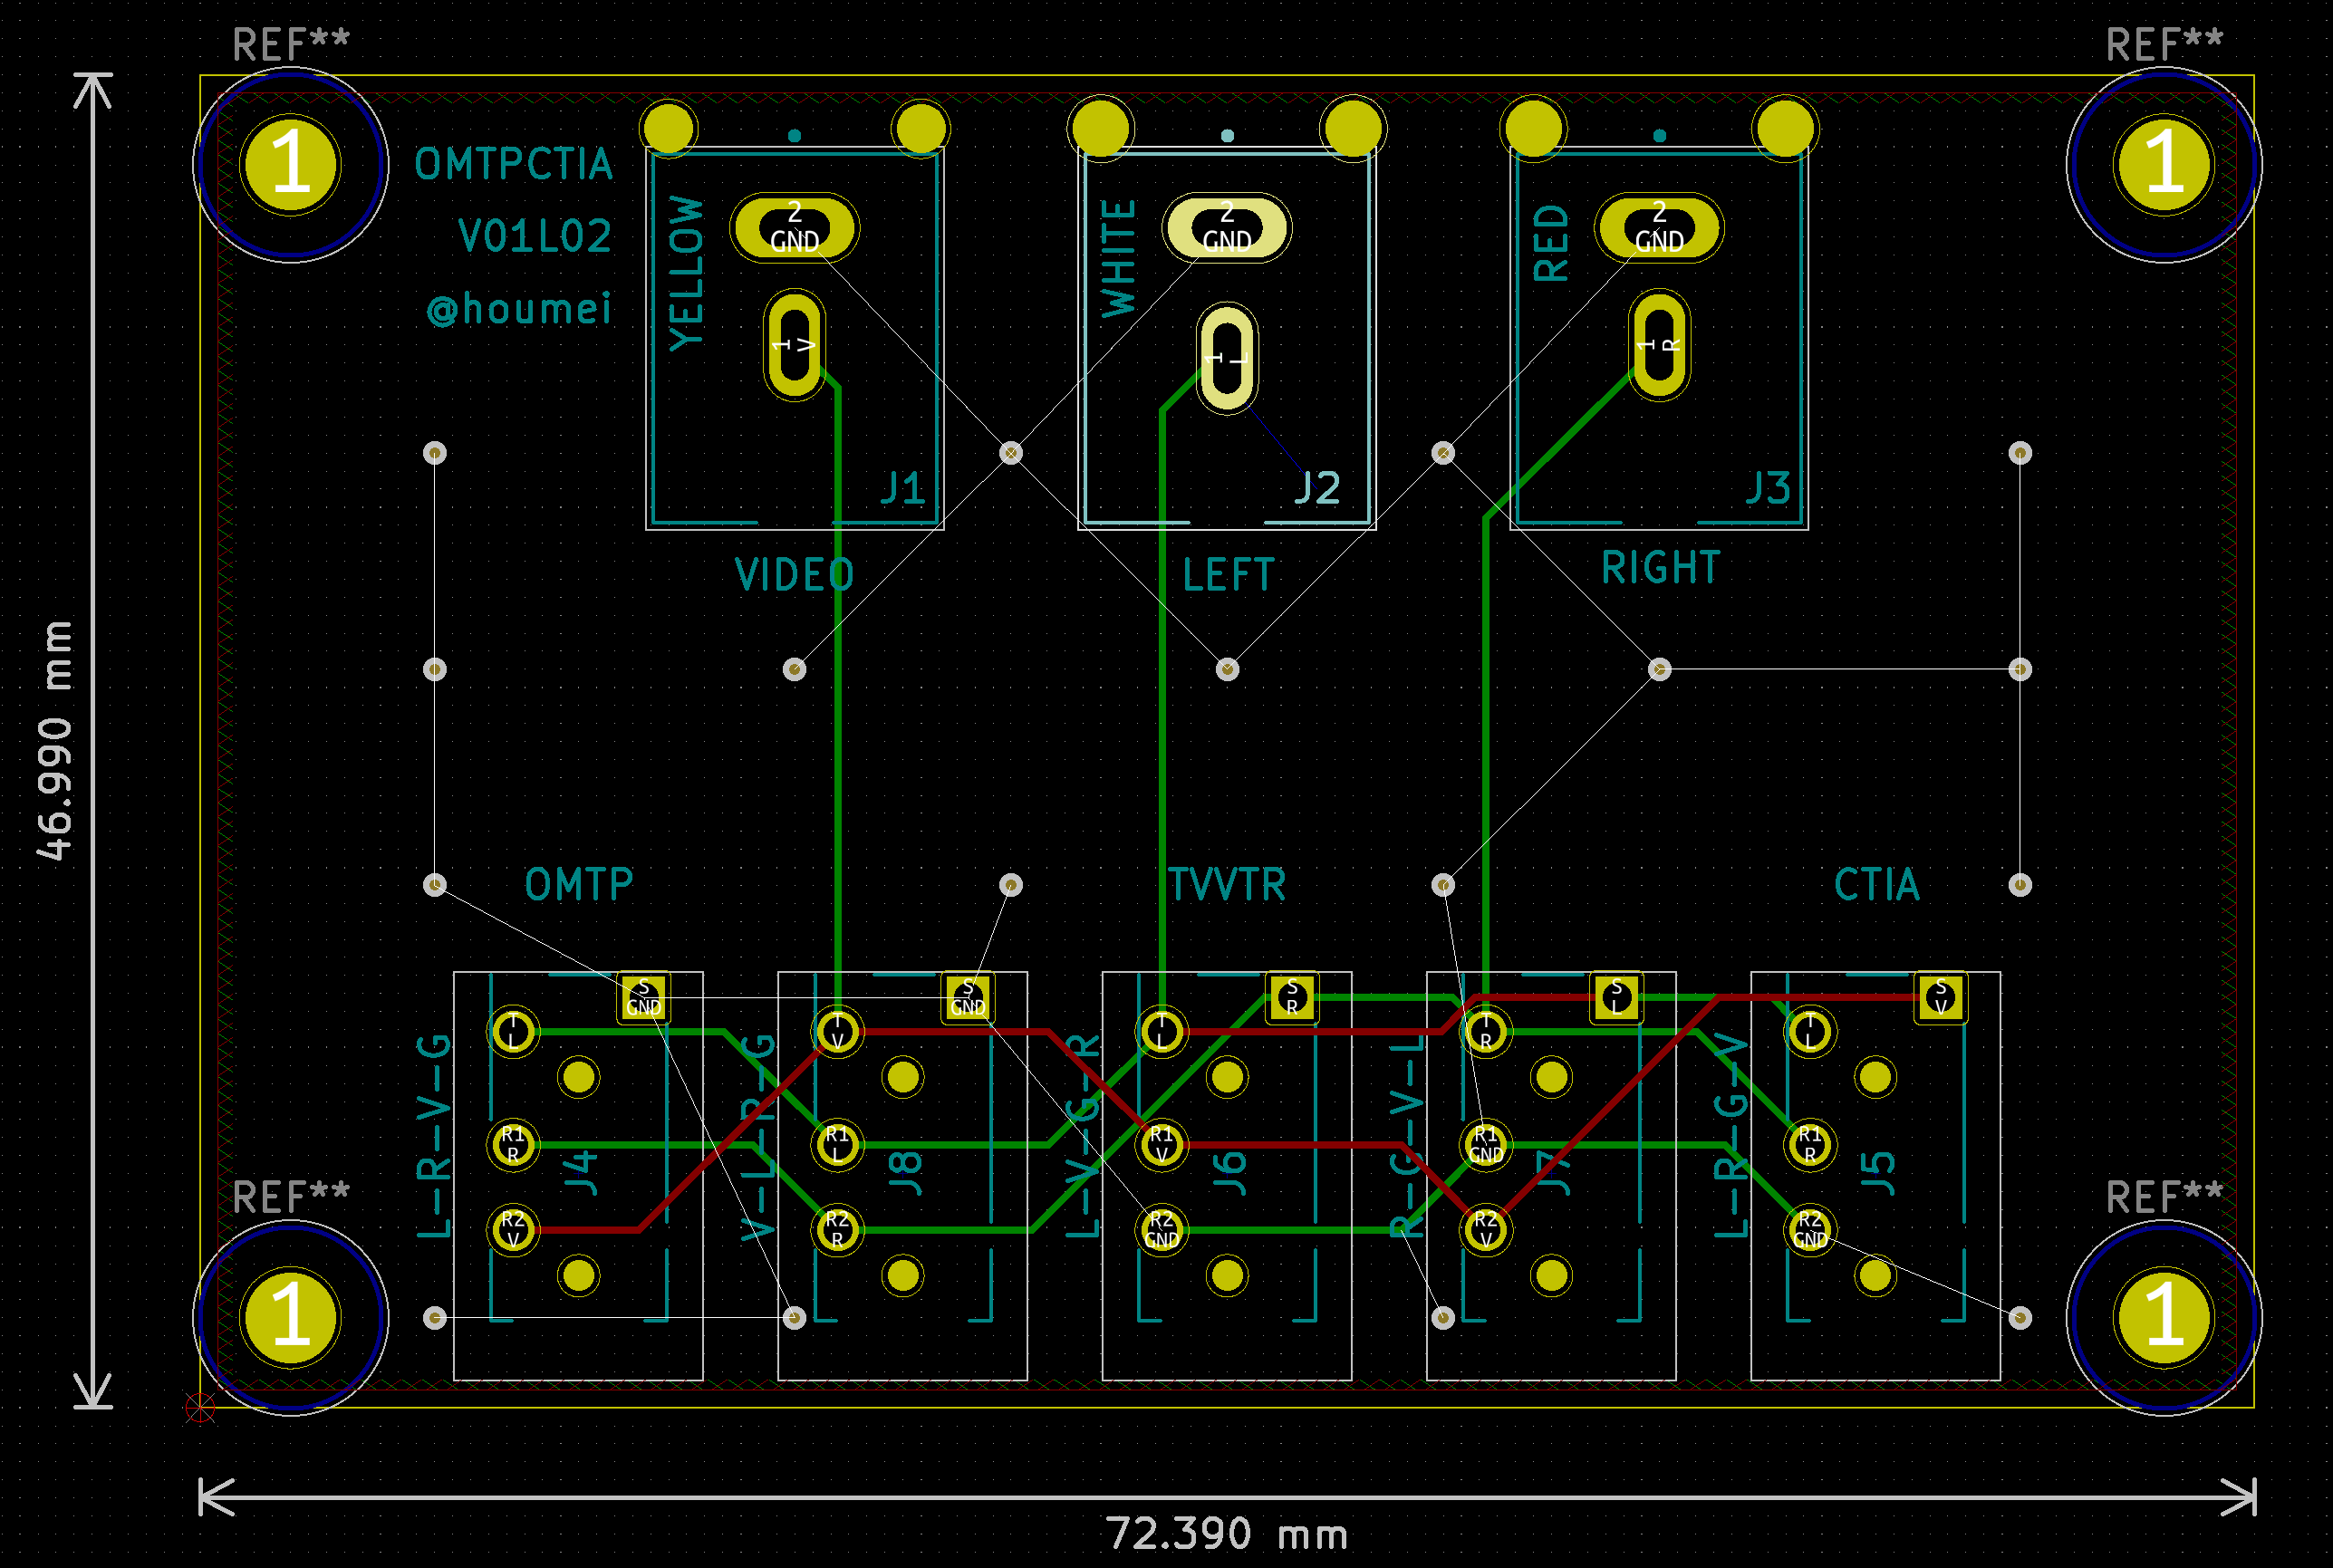The image size is (2333, 1568).
Task: Click the @houmei silkscreen text
Action: point(519,309)
